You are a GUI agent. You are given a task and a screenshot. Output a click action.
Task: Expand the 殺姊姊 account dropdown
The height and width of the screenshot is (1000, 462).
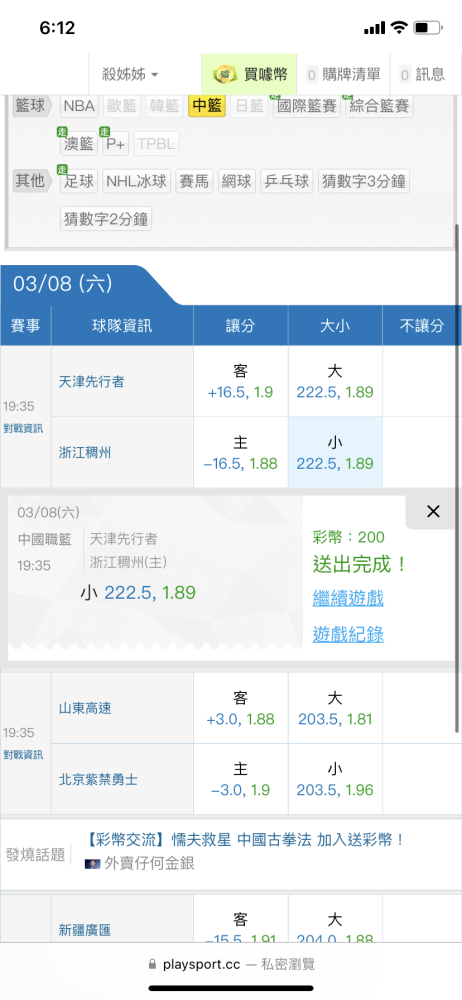click(130, 75)
